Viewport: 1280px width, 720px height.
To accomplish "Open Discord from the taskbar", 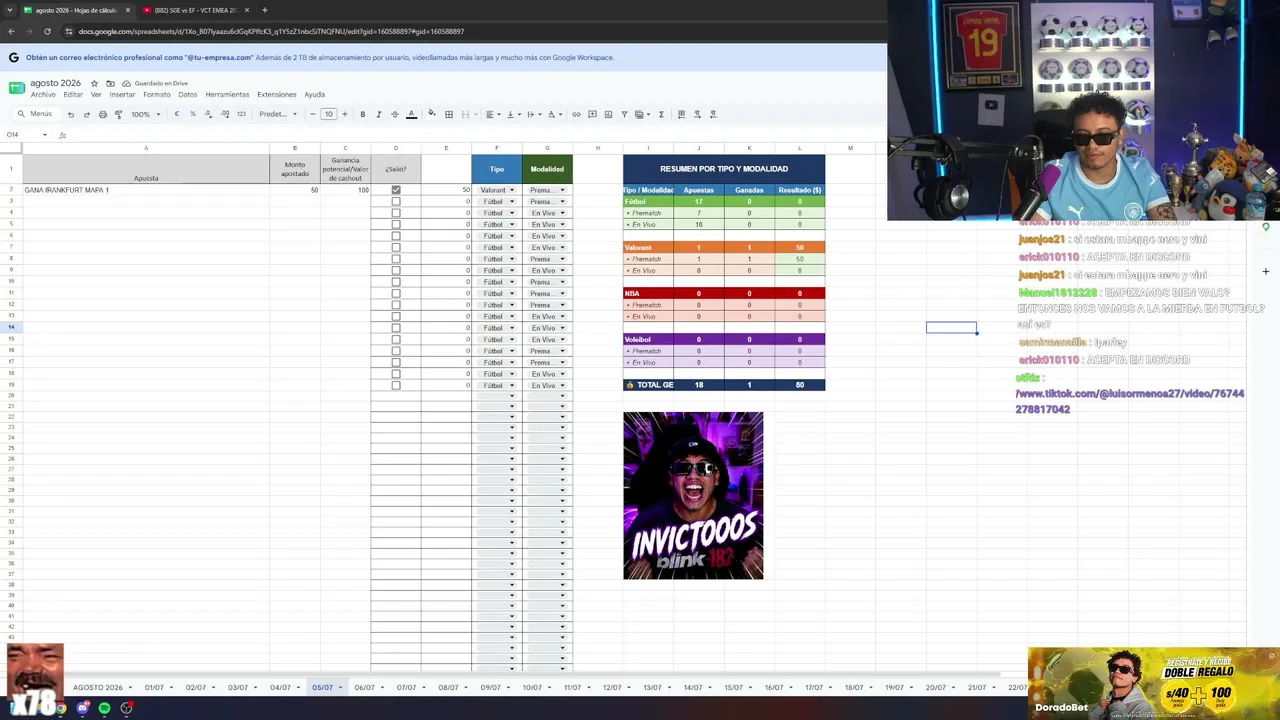I will 82,708.
